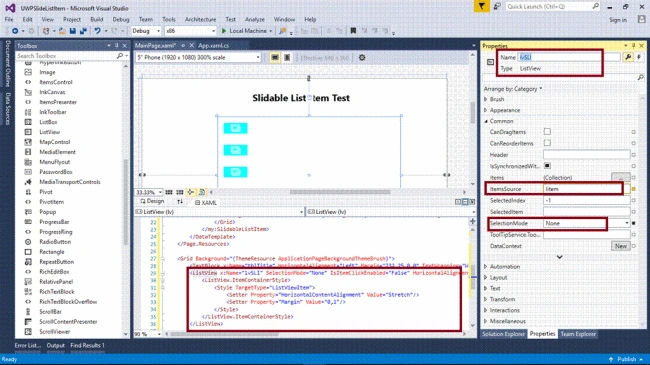Click the navigate backward toolbar icon
The image size is (650, 365).
pos(15,31)
